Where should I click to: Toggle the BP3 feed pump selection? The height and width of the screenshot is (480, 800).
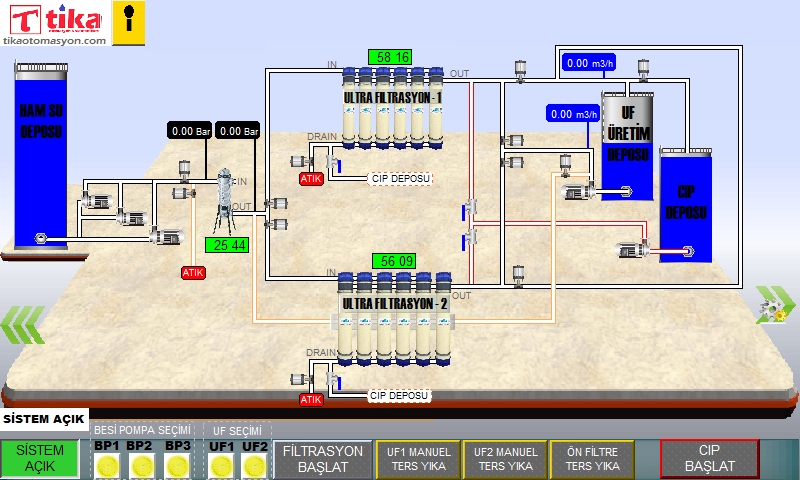coord(177,465)
